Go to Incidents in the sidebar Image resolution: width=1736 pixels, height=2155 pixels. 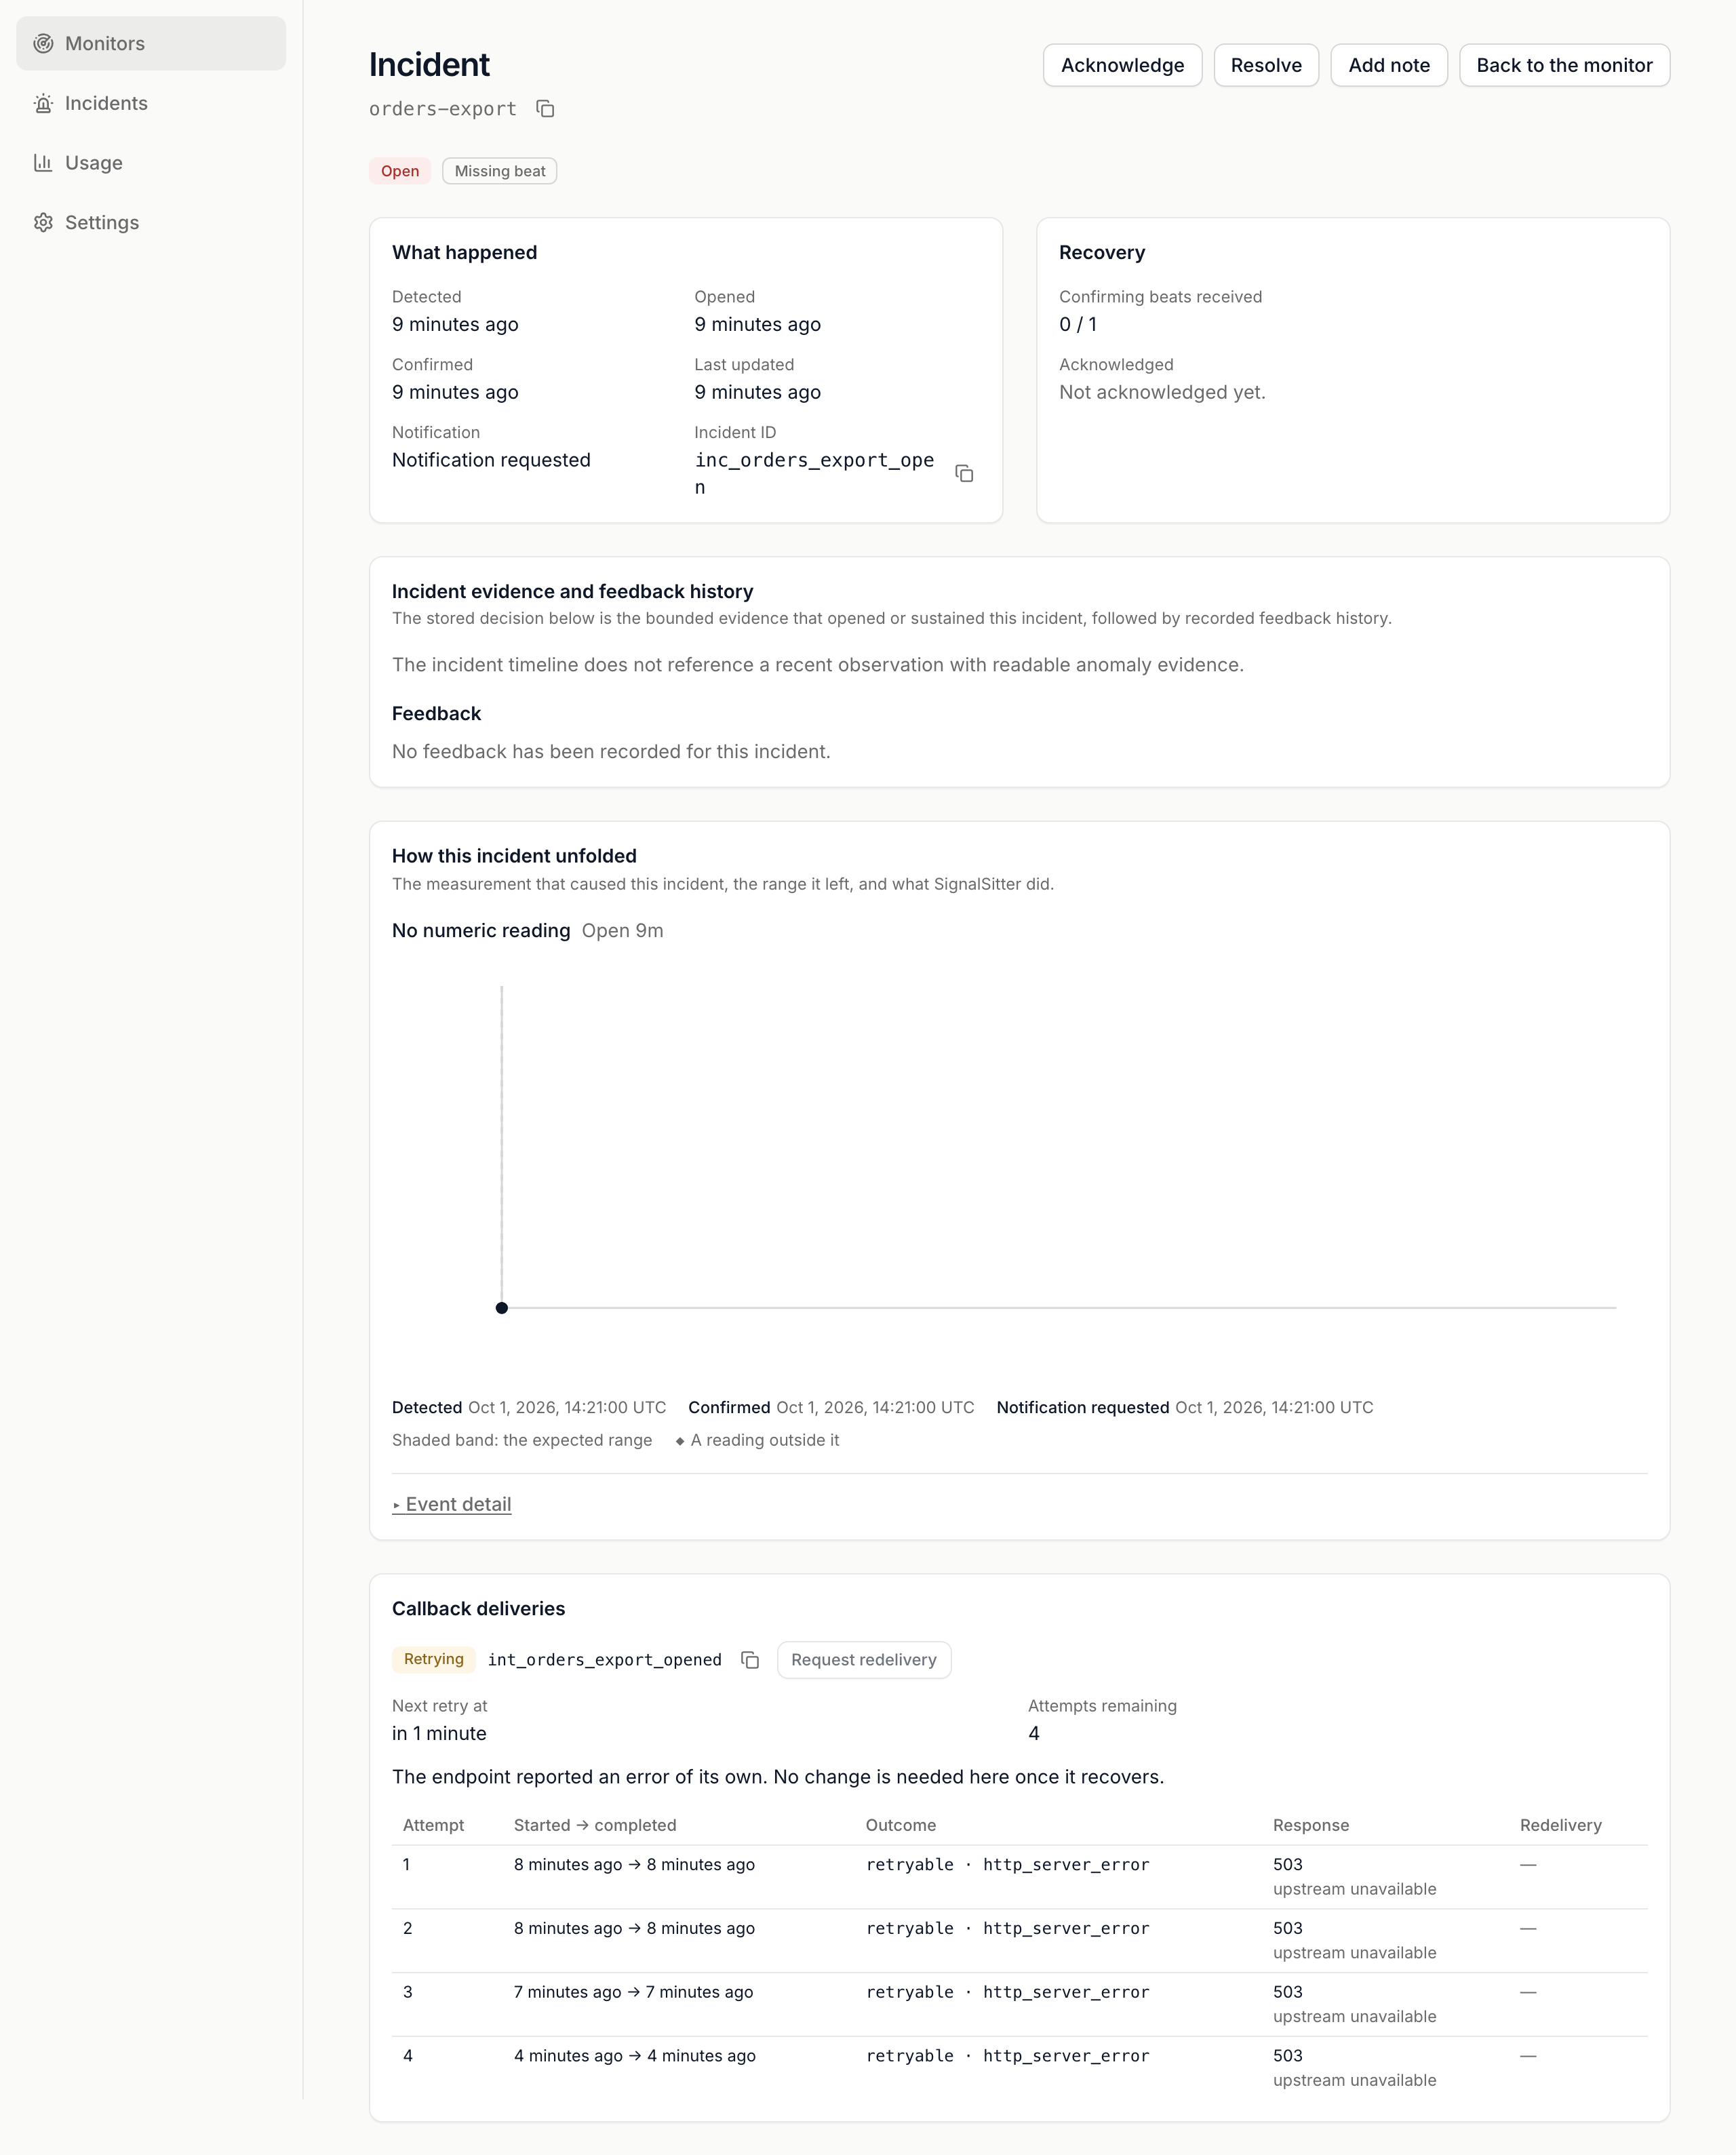pos(151,103)
